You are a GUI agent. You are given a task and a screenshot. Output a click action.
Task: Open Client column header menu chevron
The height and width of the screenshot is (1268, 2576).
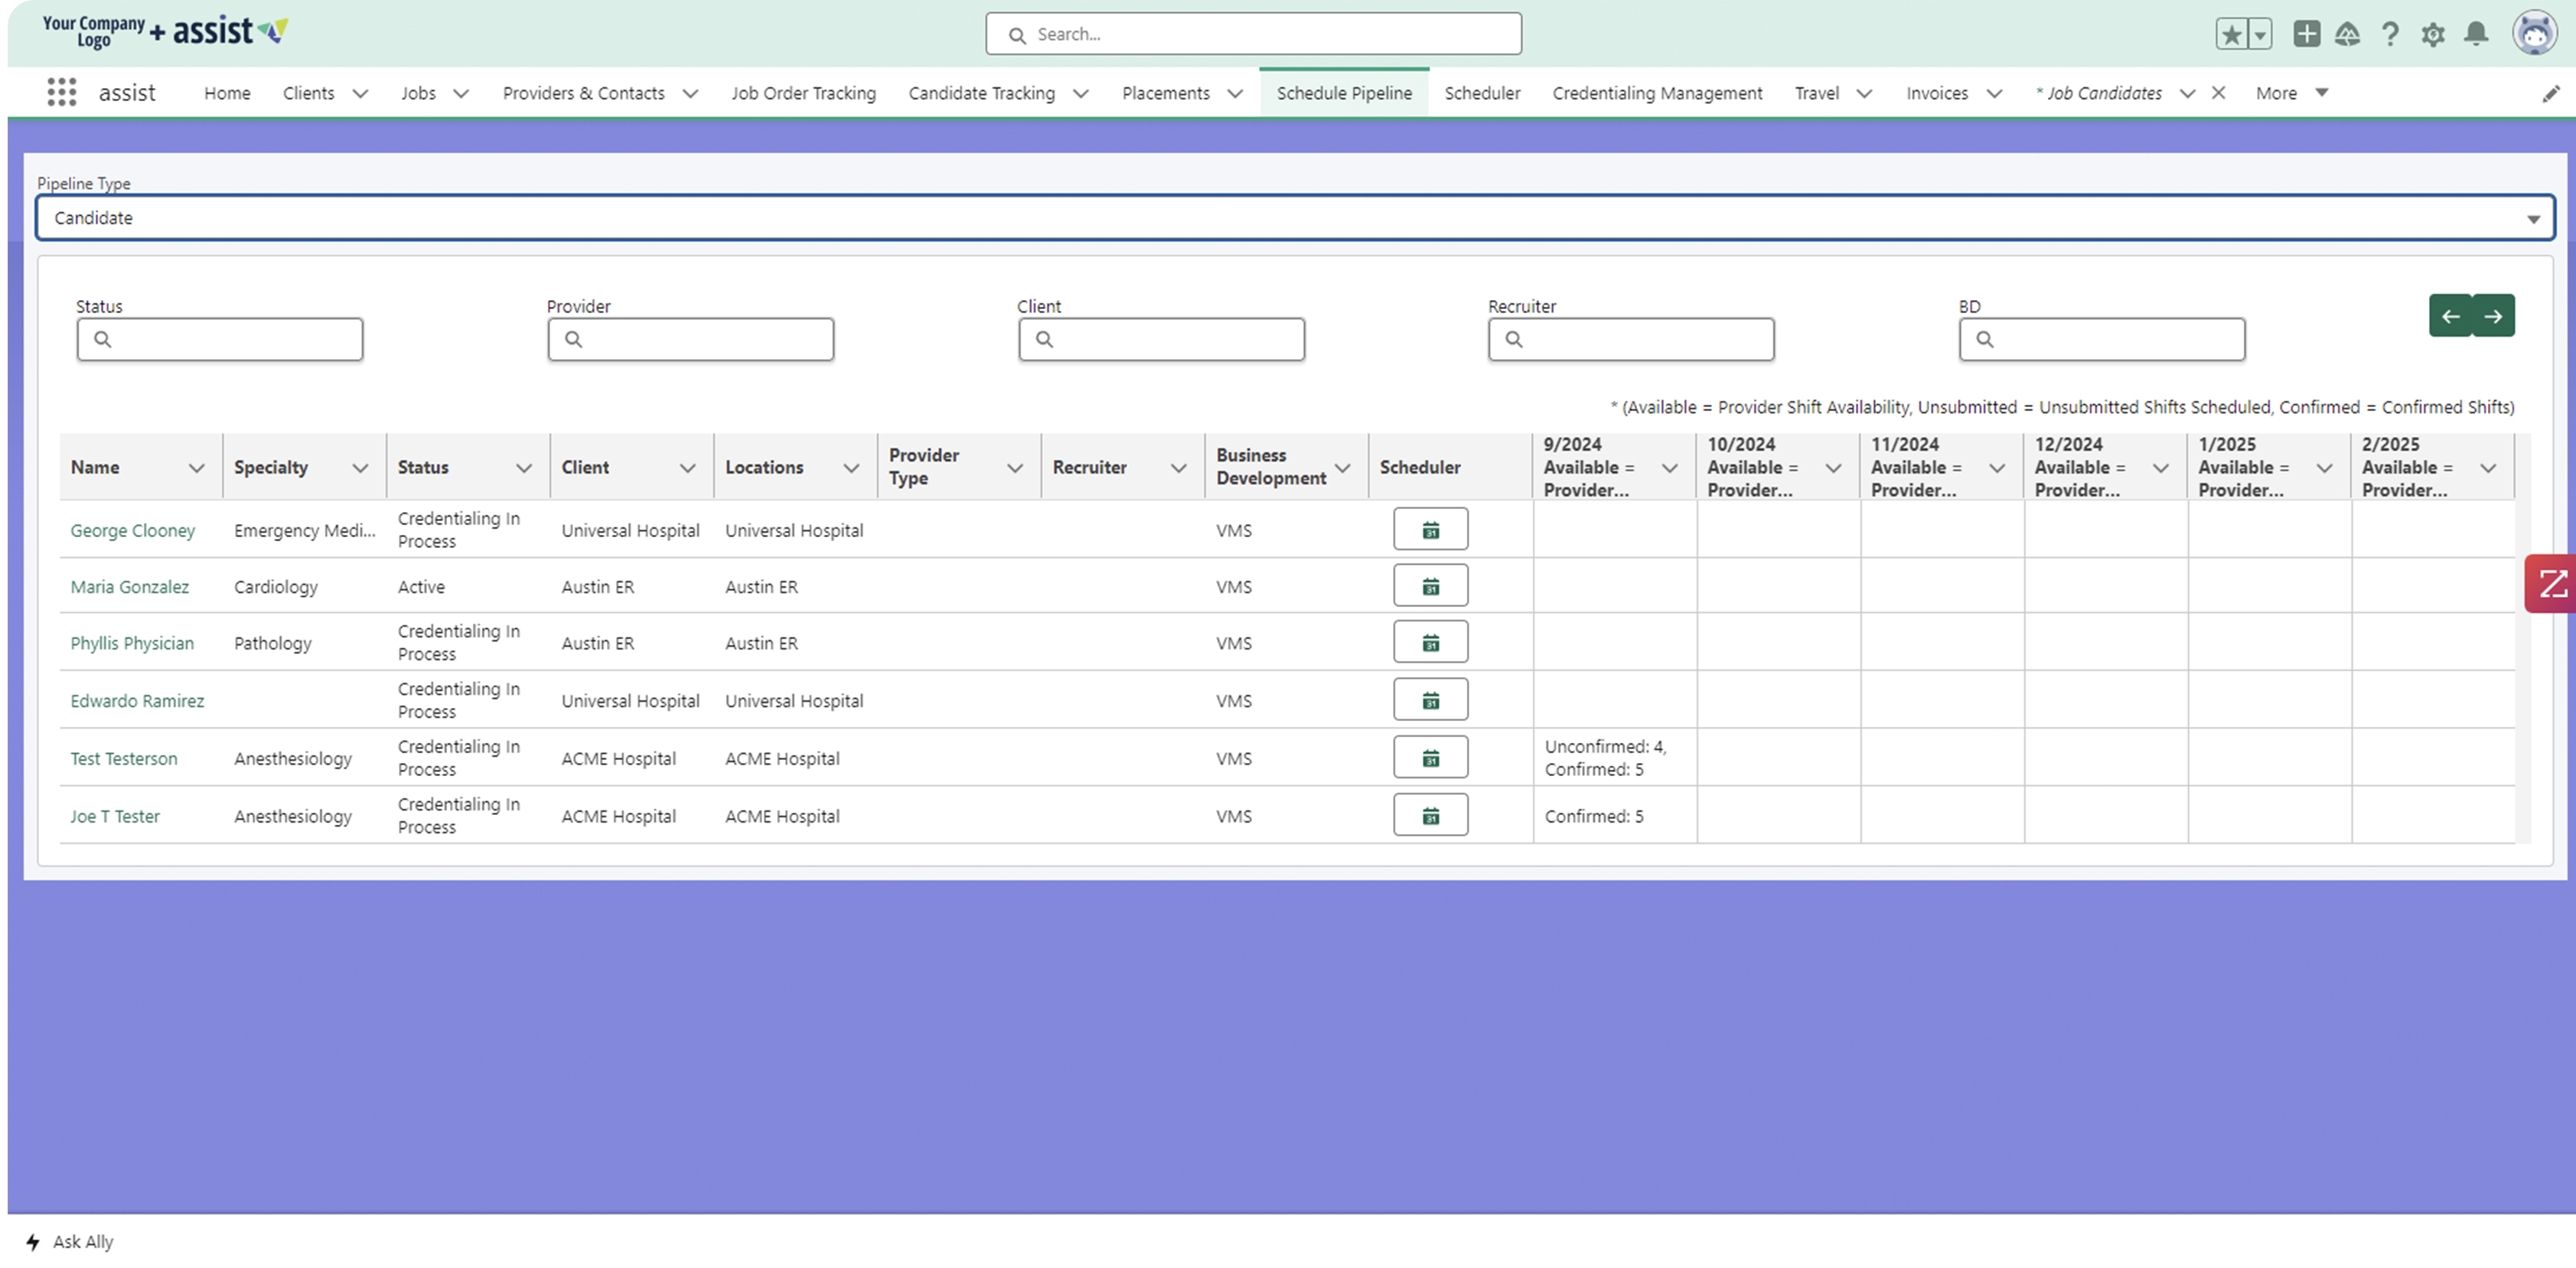(688, 468)
